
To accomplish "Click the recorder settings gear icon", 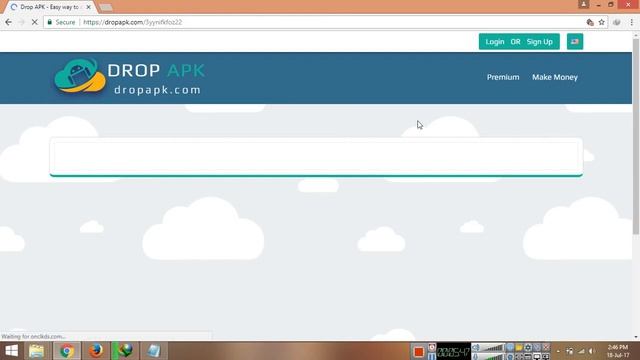I will pyautogui.click(x=528, y=348).
